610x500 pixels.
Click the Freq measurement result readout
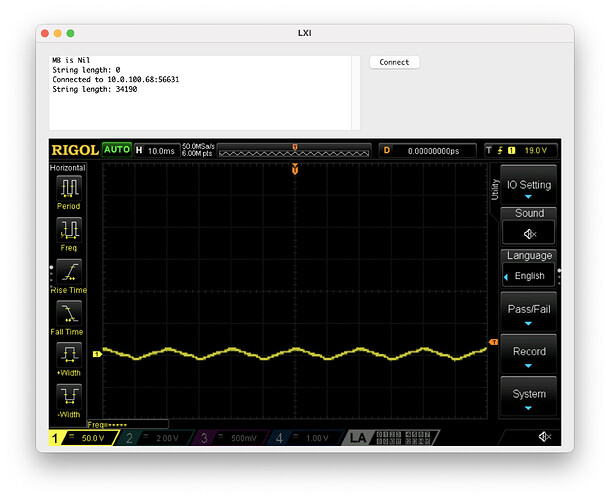click(x=128, y=424)
